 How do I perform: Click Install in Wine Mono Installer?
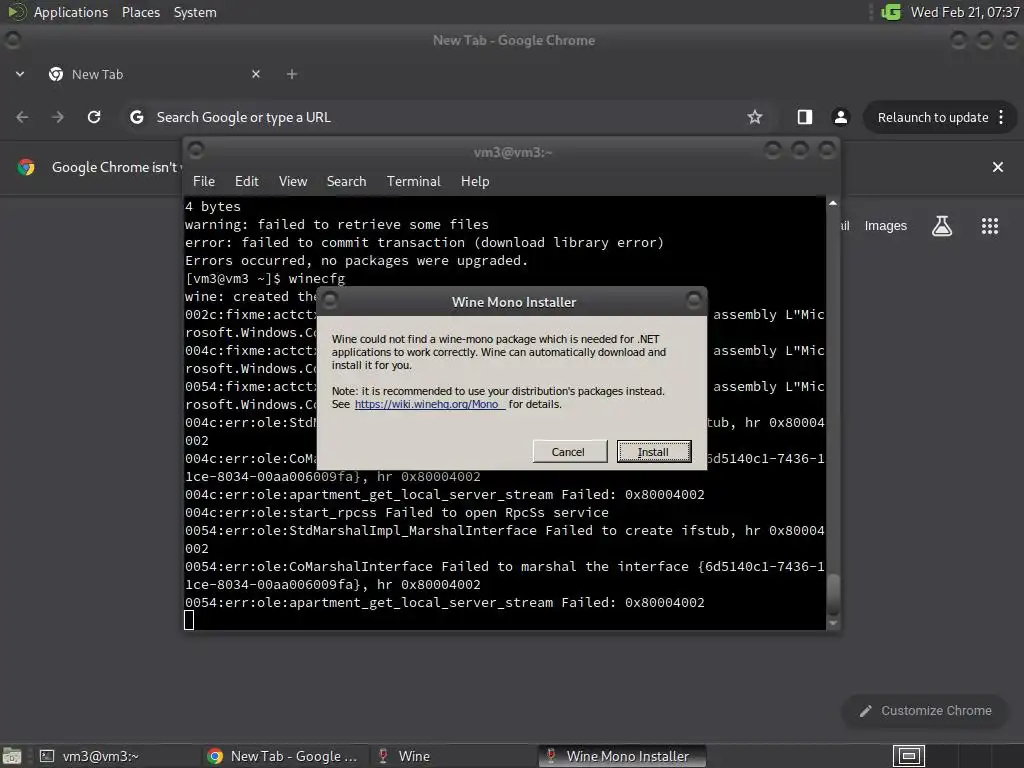(x=654, y=451)
